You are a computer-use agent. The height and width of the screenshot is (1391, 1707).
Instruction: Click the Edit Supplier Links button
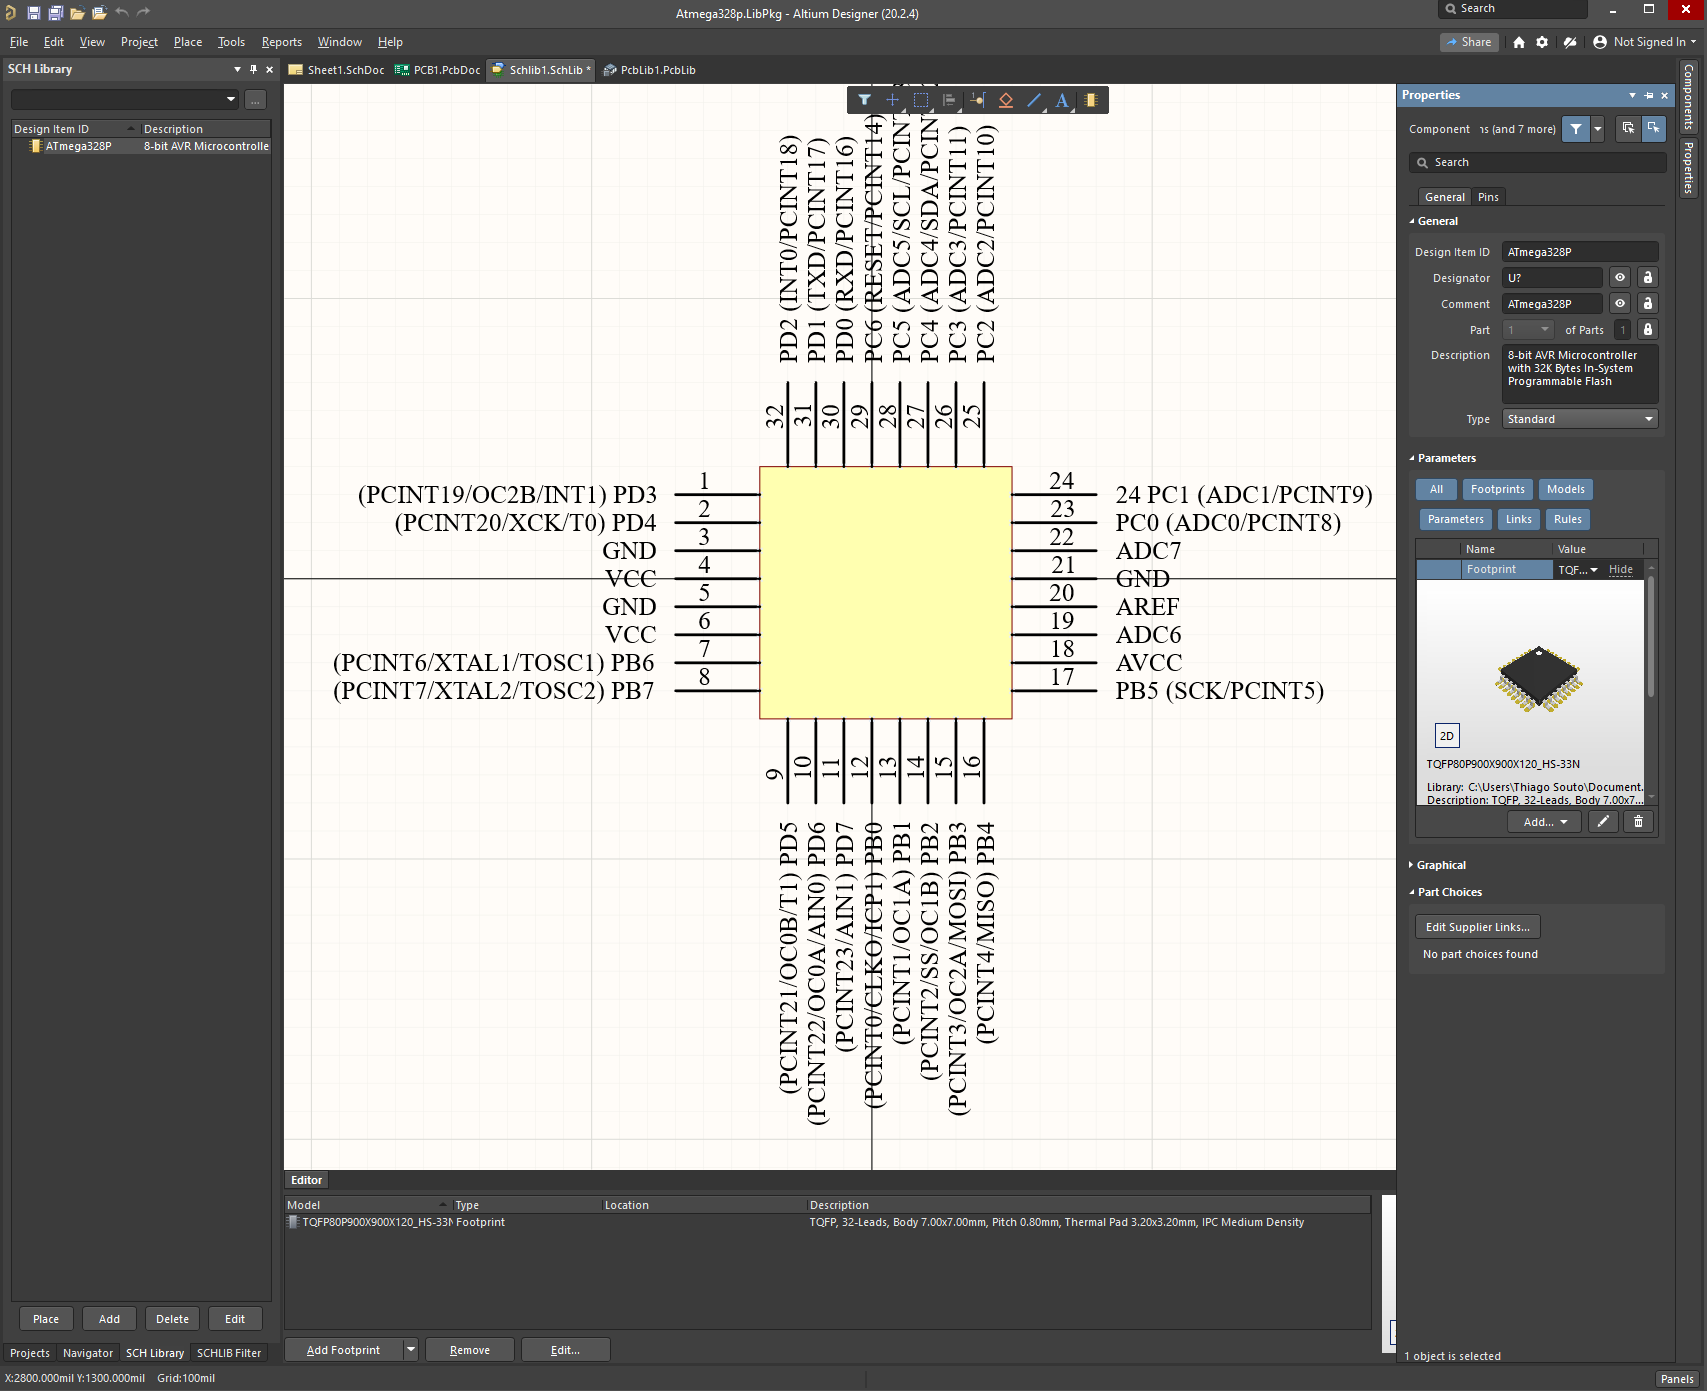point(1477,927)
